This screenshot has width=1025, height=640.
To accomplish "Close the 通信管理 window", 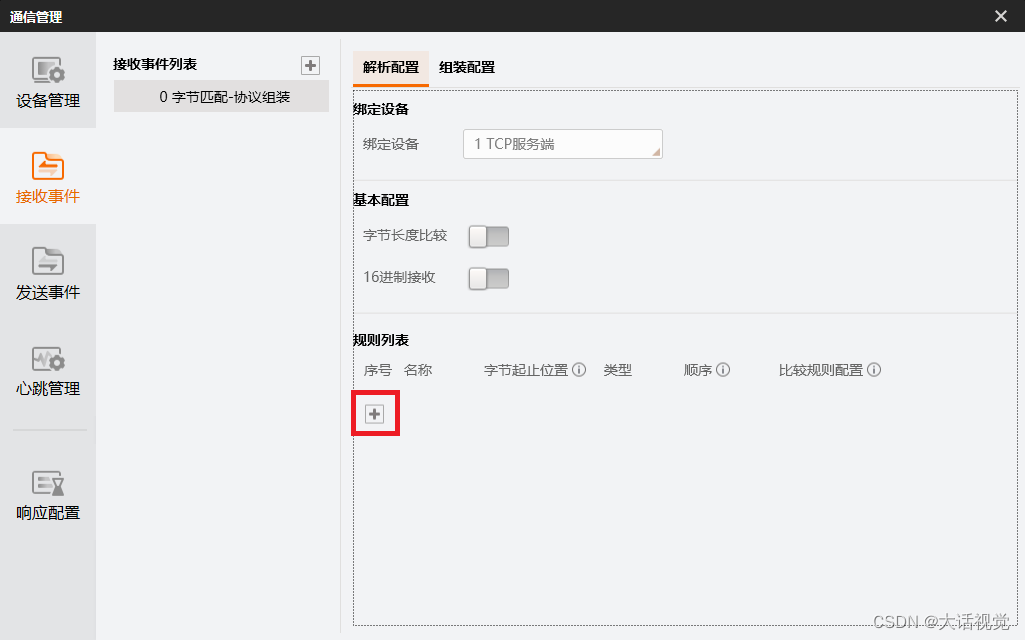I will point(1001,16).
